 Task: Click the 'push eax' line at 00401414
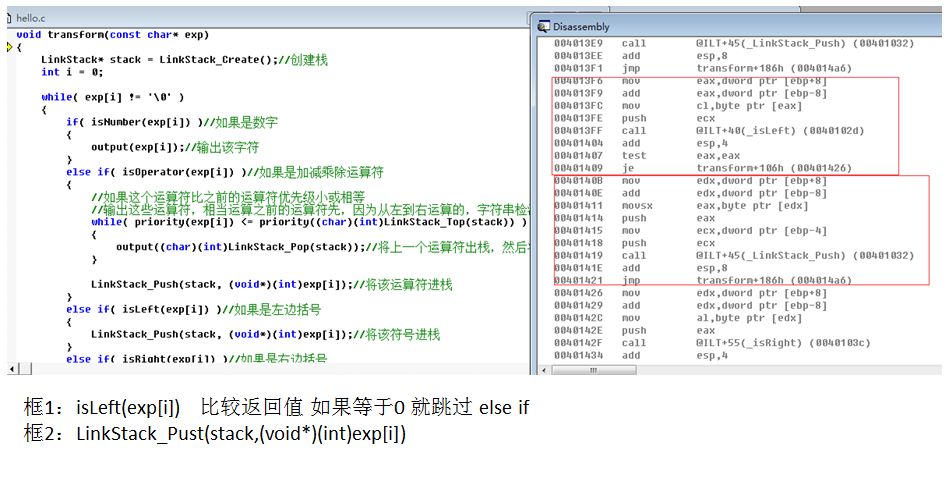coord(635,218)
